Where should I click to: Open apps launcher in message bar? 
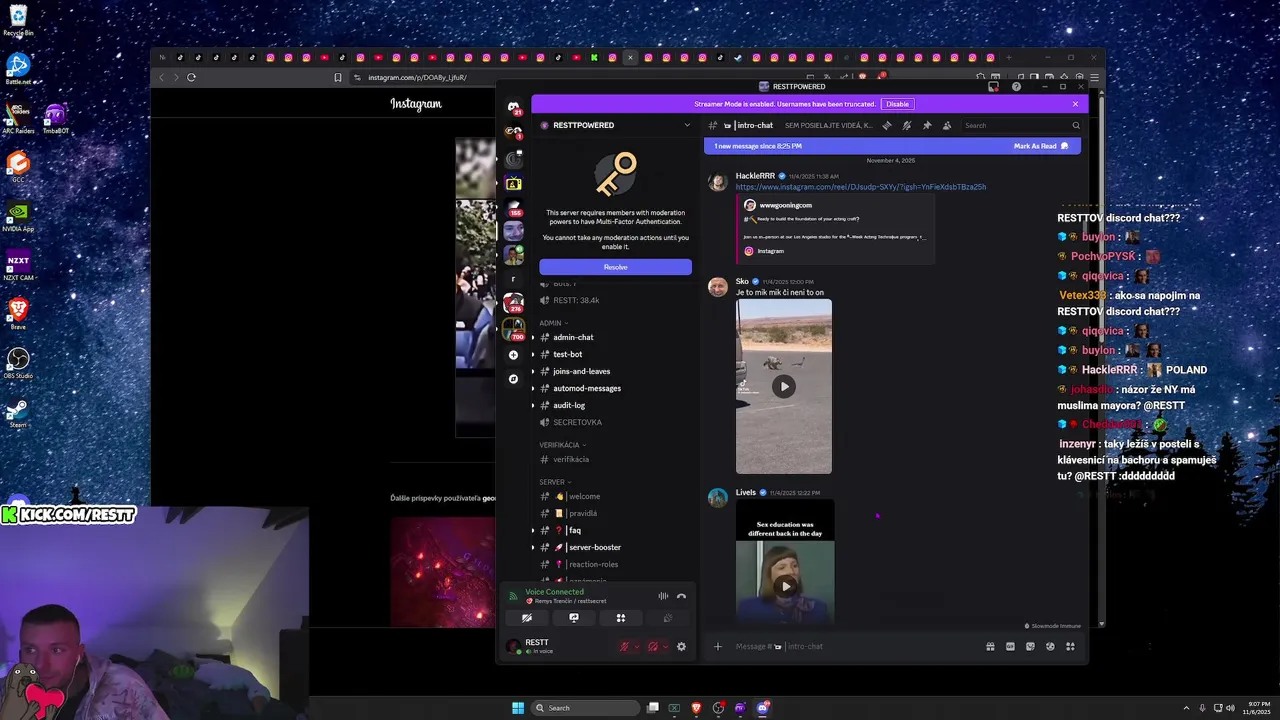1070,646
